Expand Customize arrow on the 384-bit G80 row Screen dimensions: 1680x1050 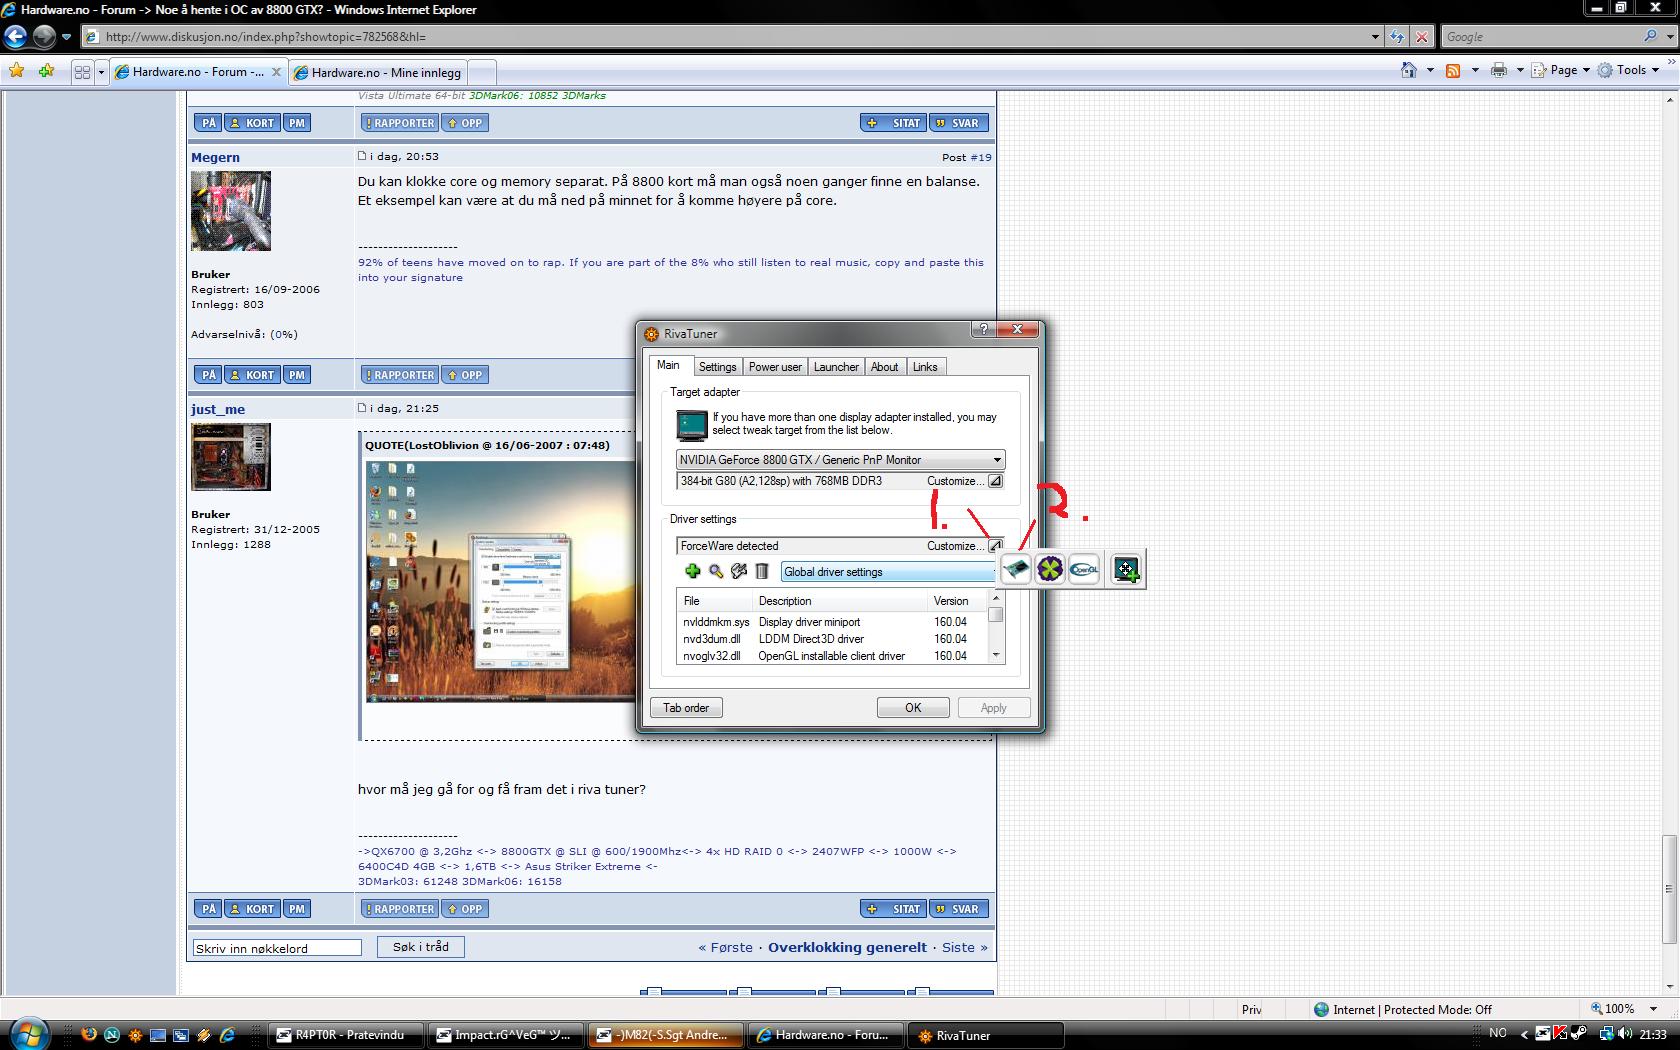tap(995, 481)
